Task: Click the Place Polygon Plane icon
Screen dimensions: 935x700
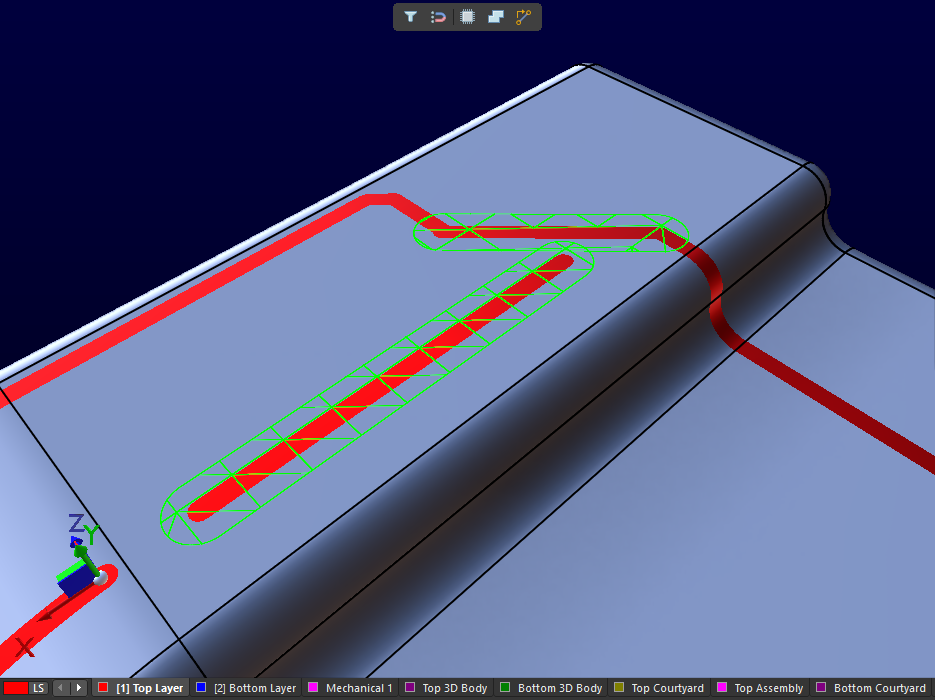Action: click(495, 17)
